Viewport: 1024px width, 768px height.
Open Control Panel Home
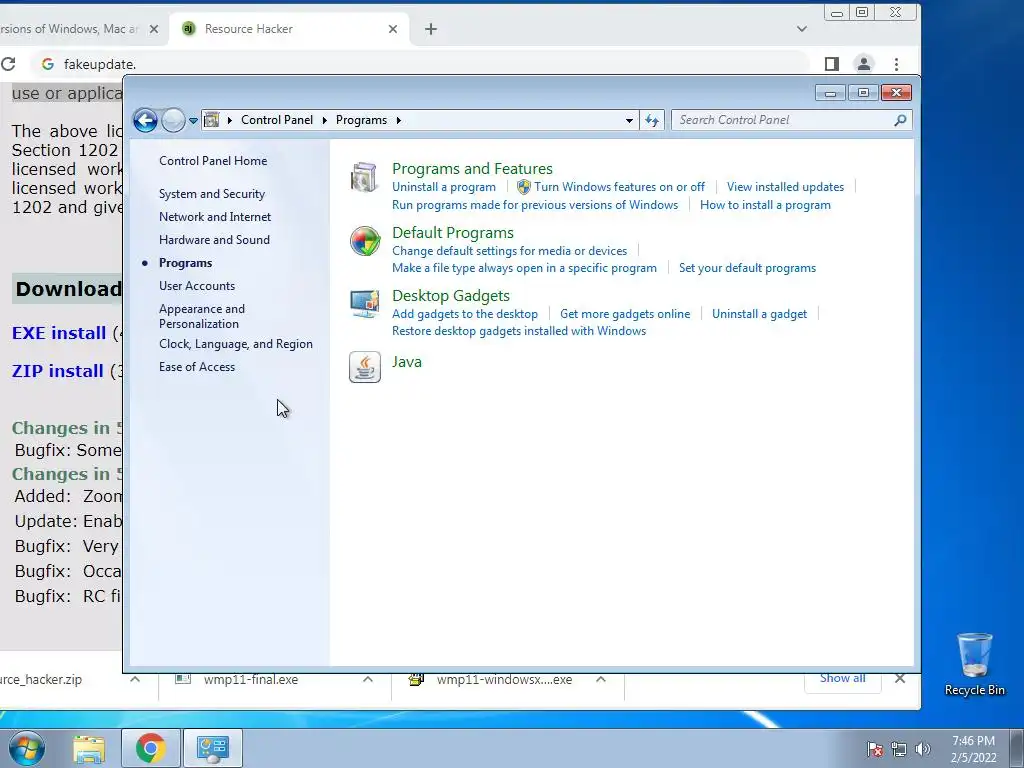213,161
